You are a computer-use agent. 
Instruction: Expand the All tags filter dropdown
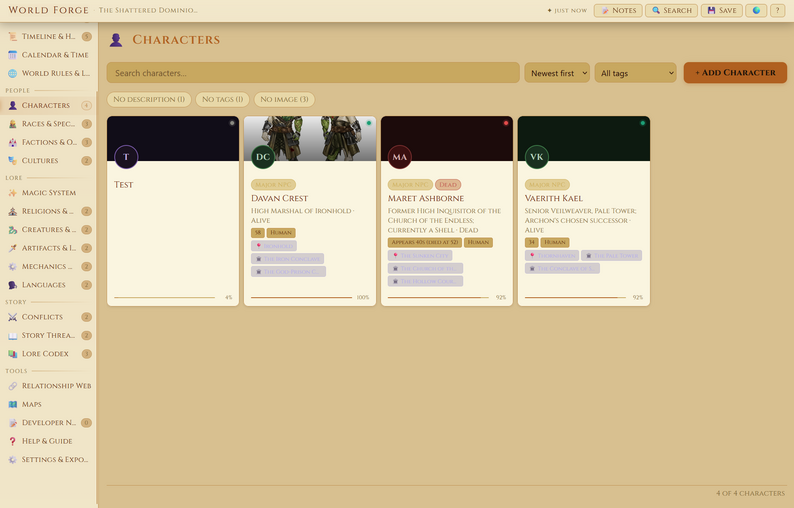tap(636, 73)
